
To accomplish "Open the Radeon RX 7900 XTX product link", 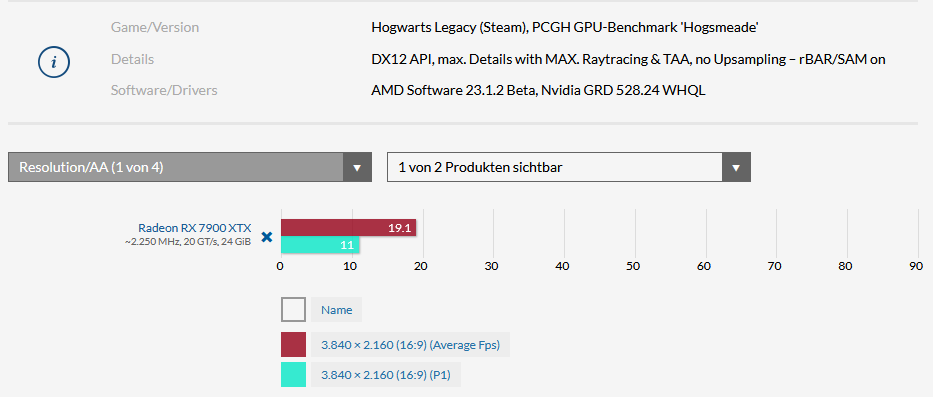I will point(195,227).
